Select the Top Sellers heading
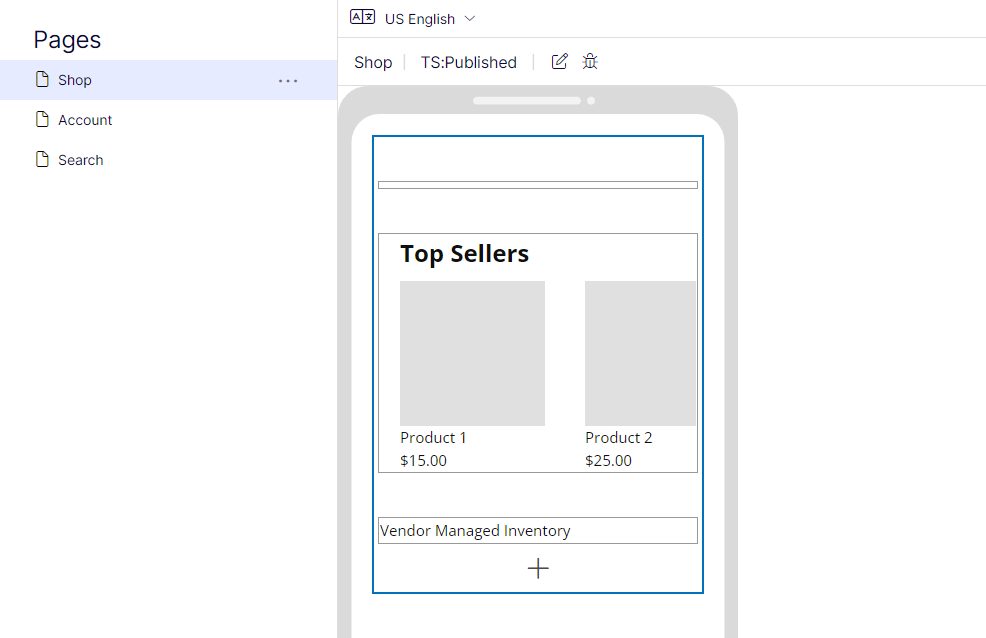The width and height of the screenshot is (986, 638). [x=464, y=253]
